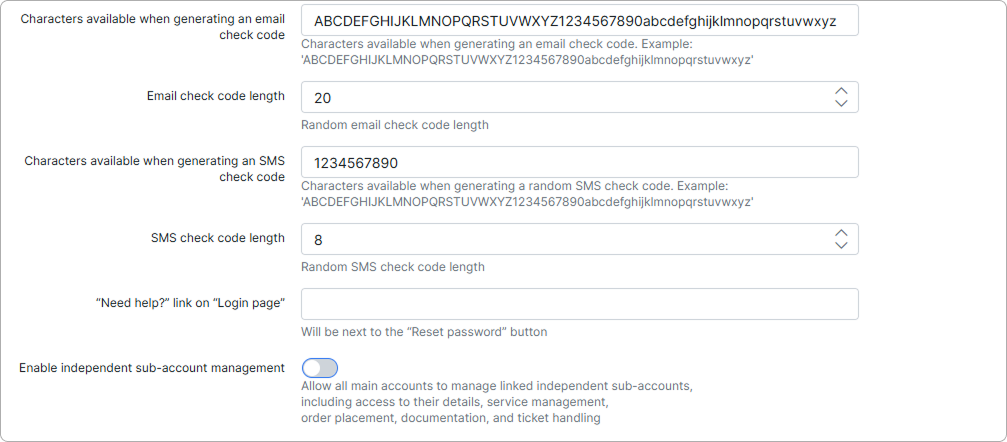1007x442 pixels.
Task: Click the sub-account management description text
Action: click(x=497, y=402)
